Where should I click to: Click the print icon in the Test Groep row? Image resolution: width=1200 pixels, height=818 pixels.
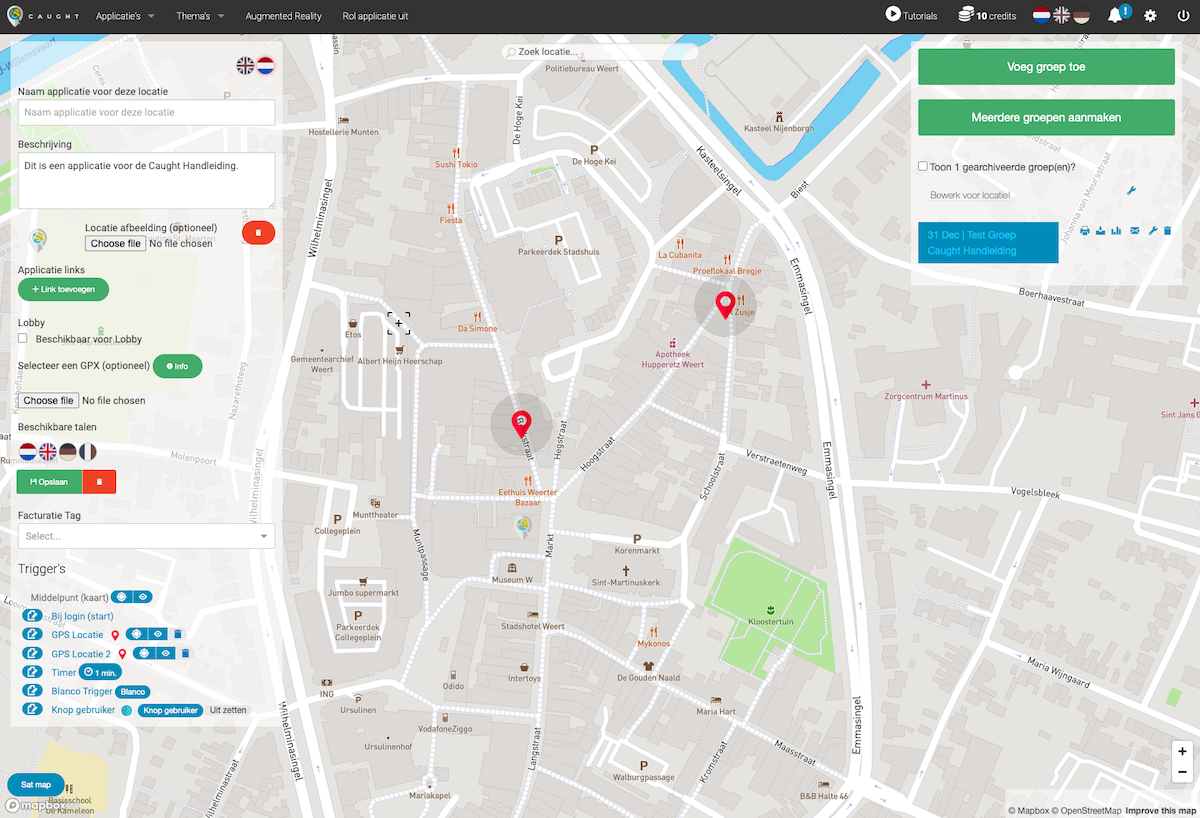pos(1085,230)
